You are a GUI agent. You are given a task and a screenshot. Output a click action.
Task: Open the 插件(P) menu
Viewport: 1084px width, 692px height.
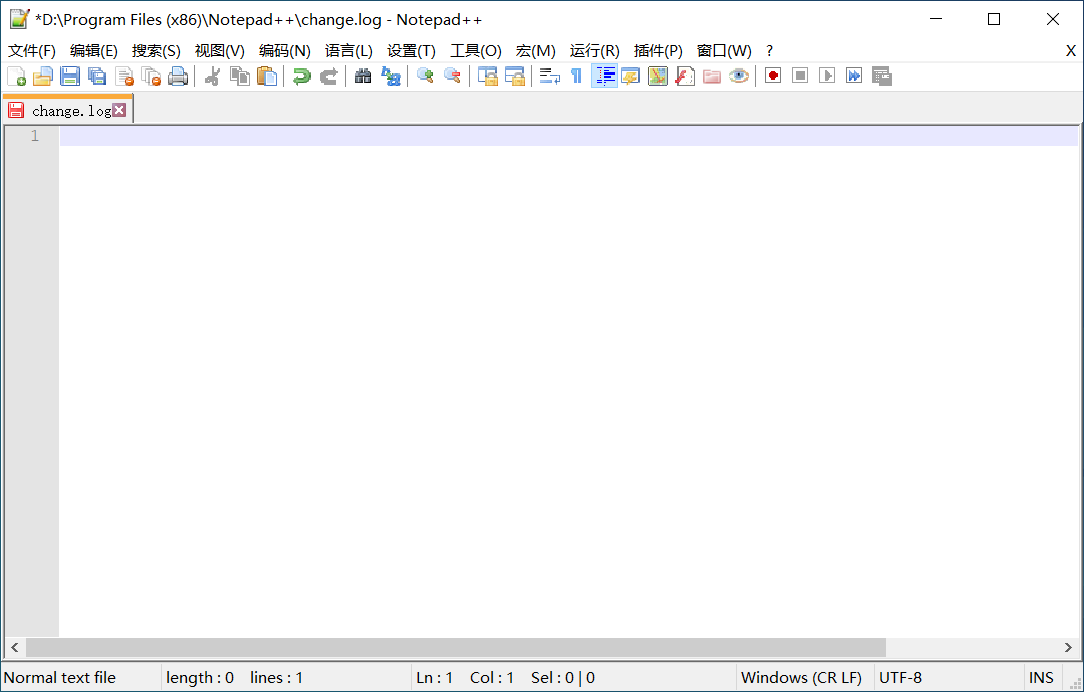(x=658, y=50)
